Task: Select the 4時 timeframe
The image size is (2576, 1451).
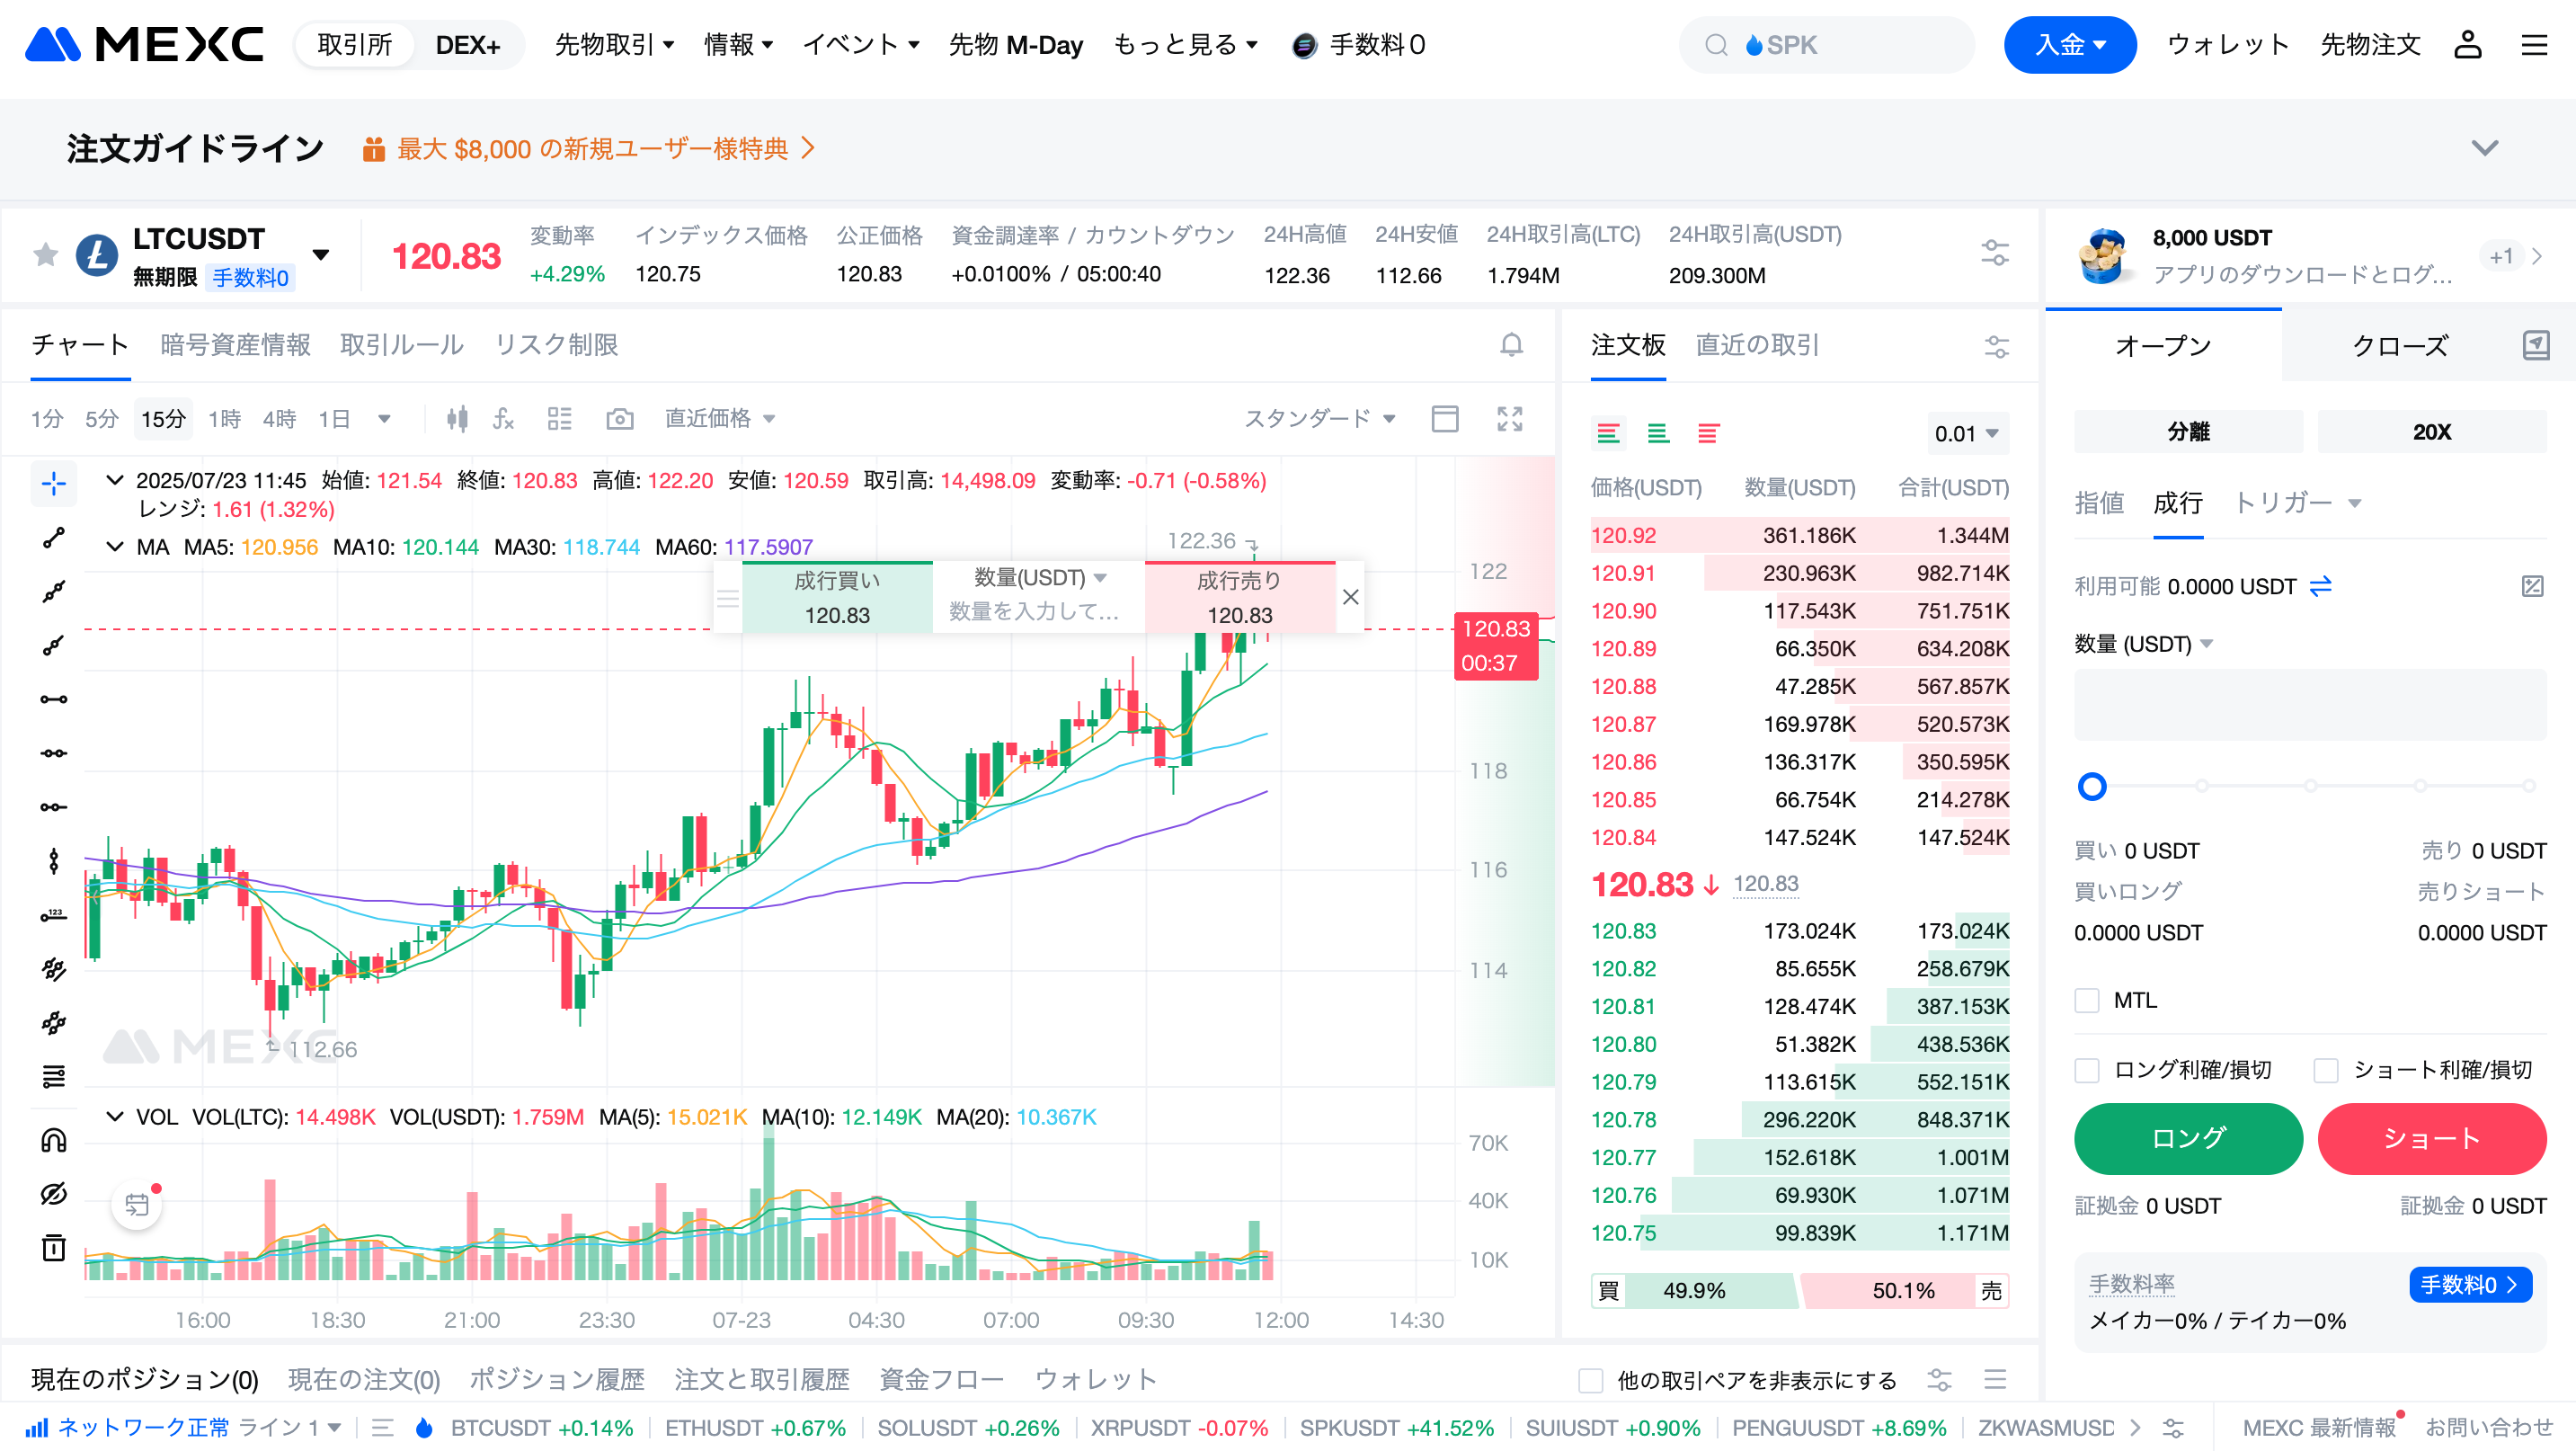Action: 279,418
